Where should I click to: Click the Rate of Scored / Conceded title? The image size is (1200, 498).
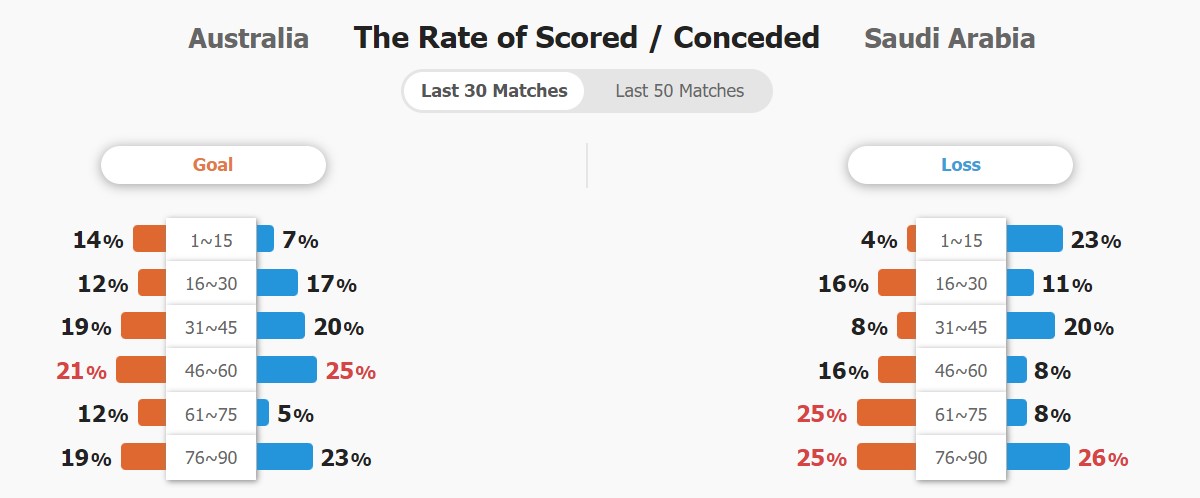tap(586, 38)
